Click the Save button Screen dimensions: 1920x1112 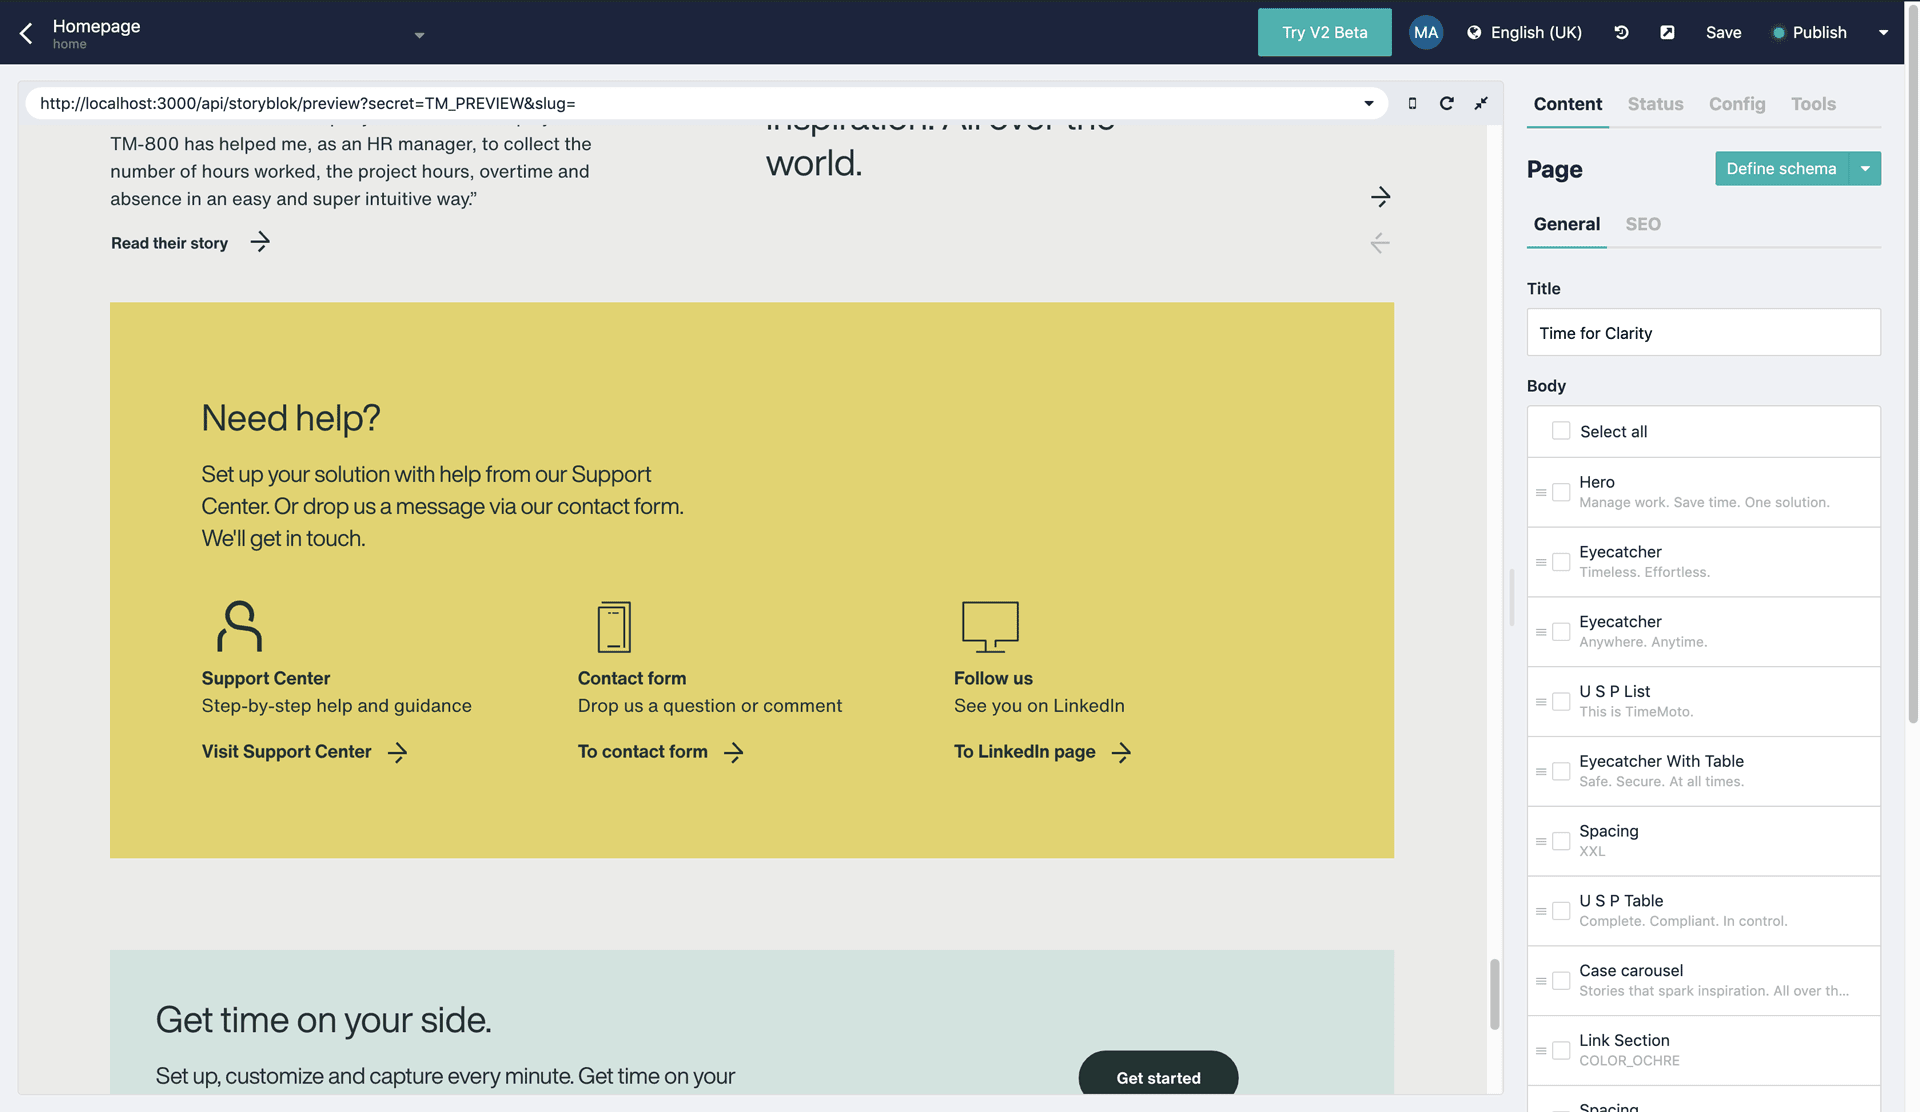[1723, 32]
